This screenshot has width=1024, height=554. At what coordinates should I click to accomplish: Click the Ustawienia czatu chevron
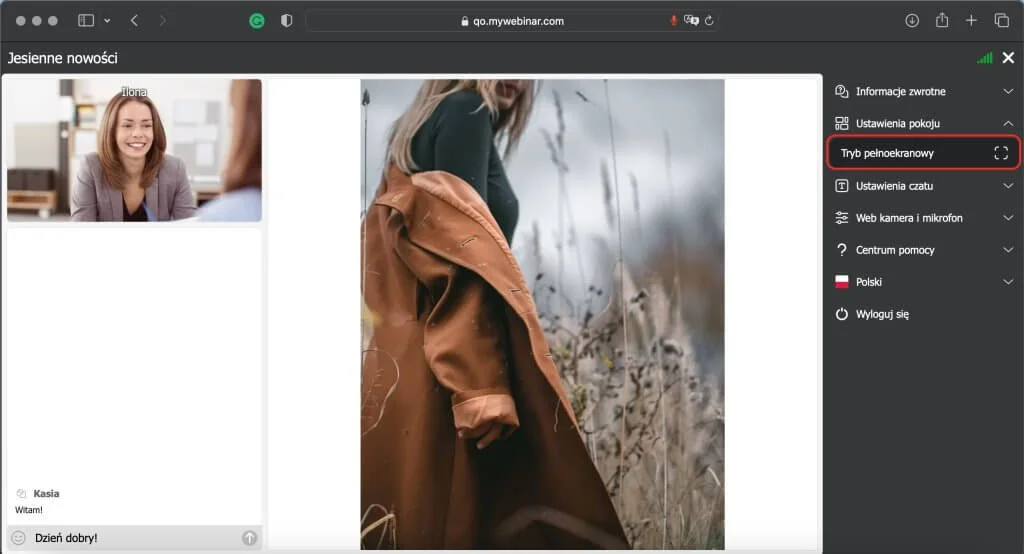pos(1008,186)
